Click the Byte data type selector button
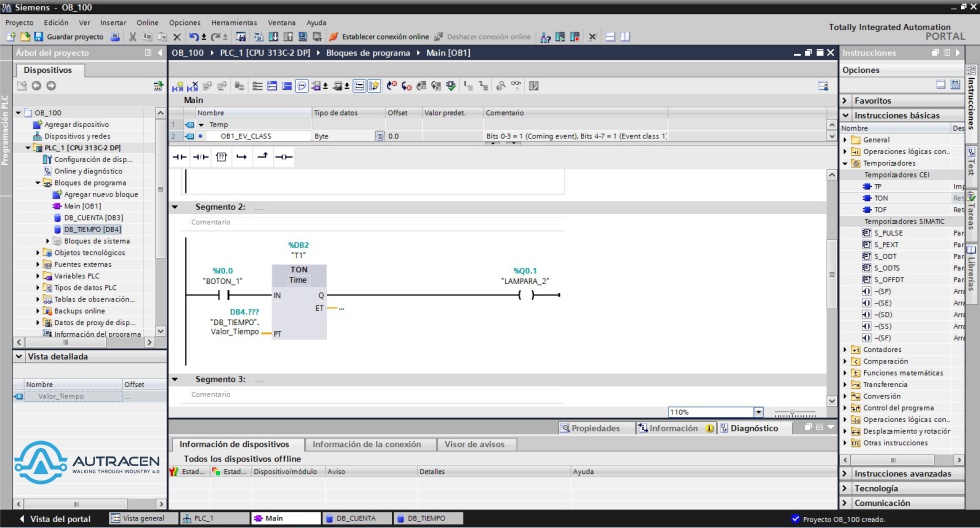Screen dimensions: 980x528 click(x=379, y=136)
